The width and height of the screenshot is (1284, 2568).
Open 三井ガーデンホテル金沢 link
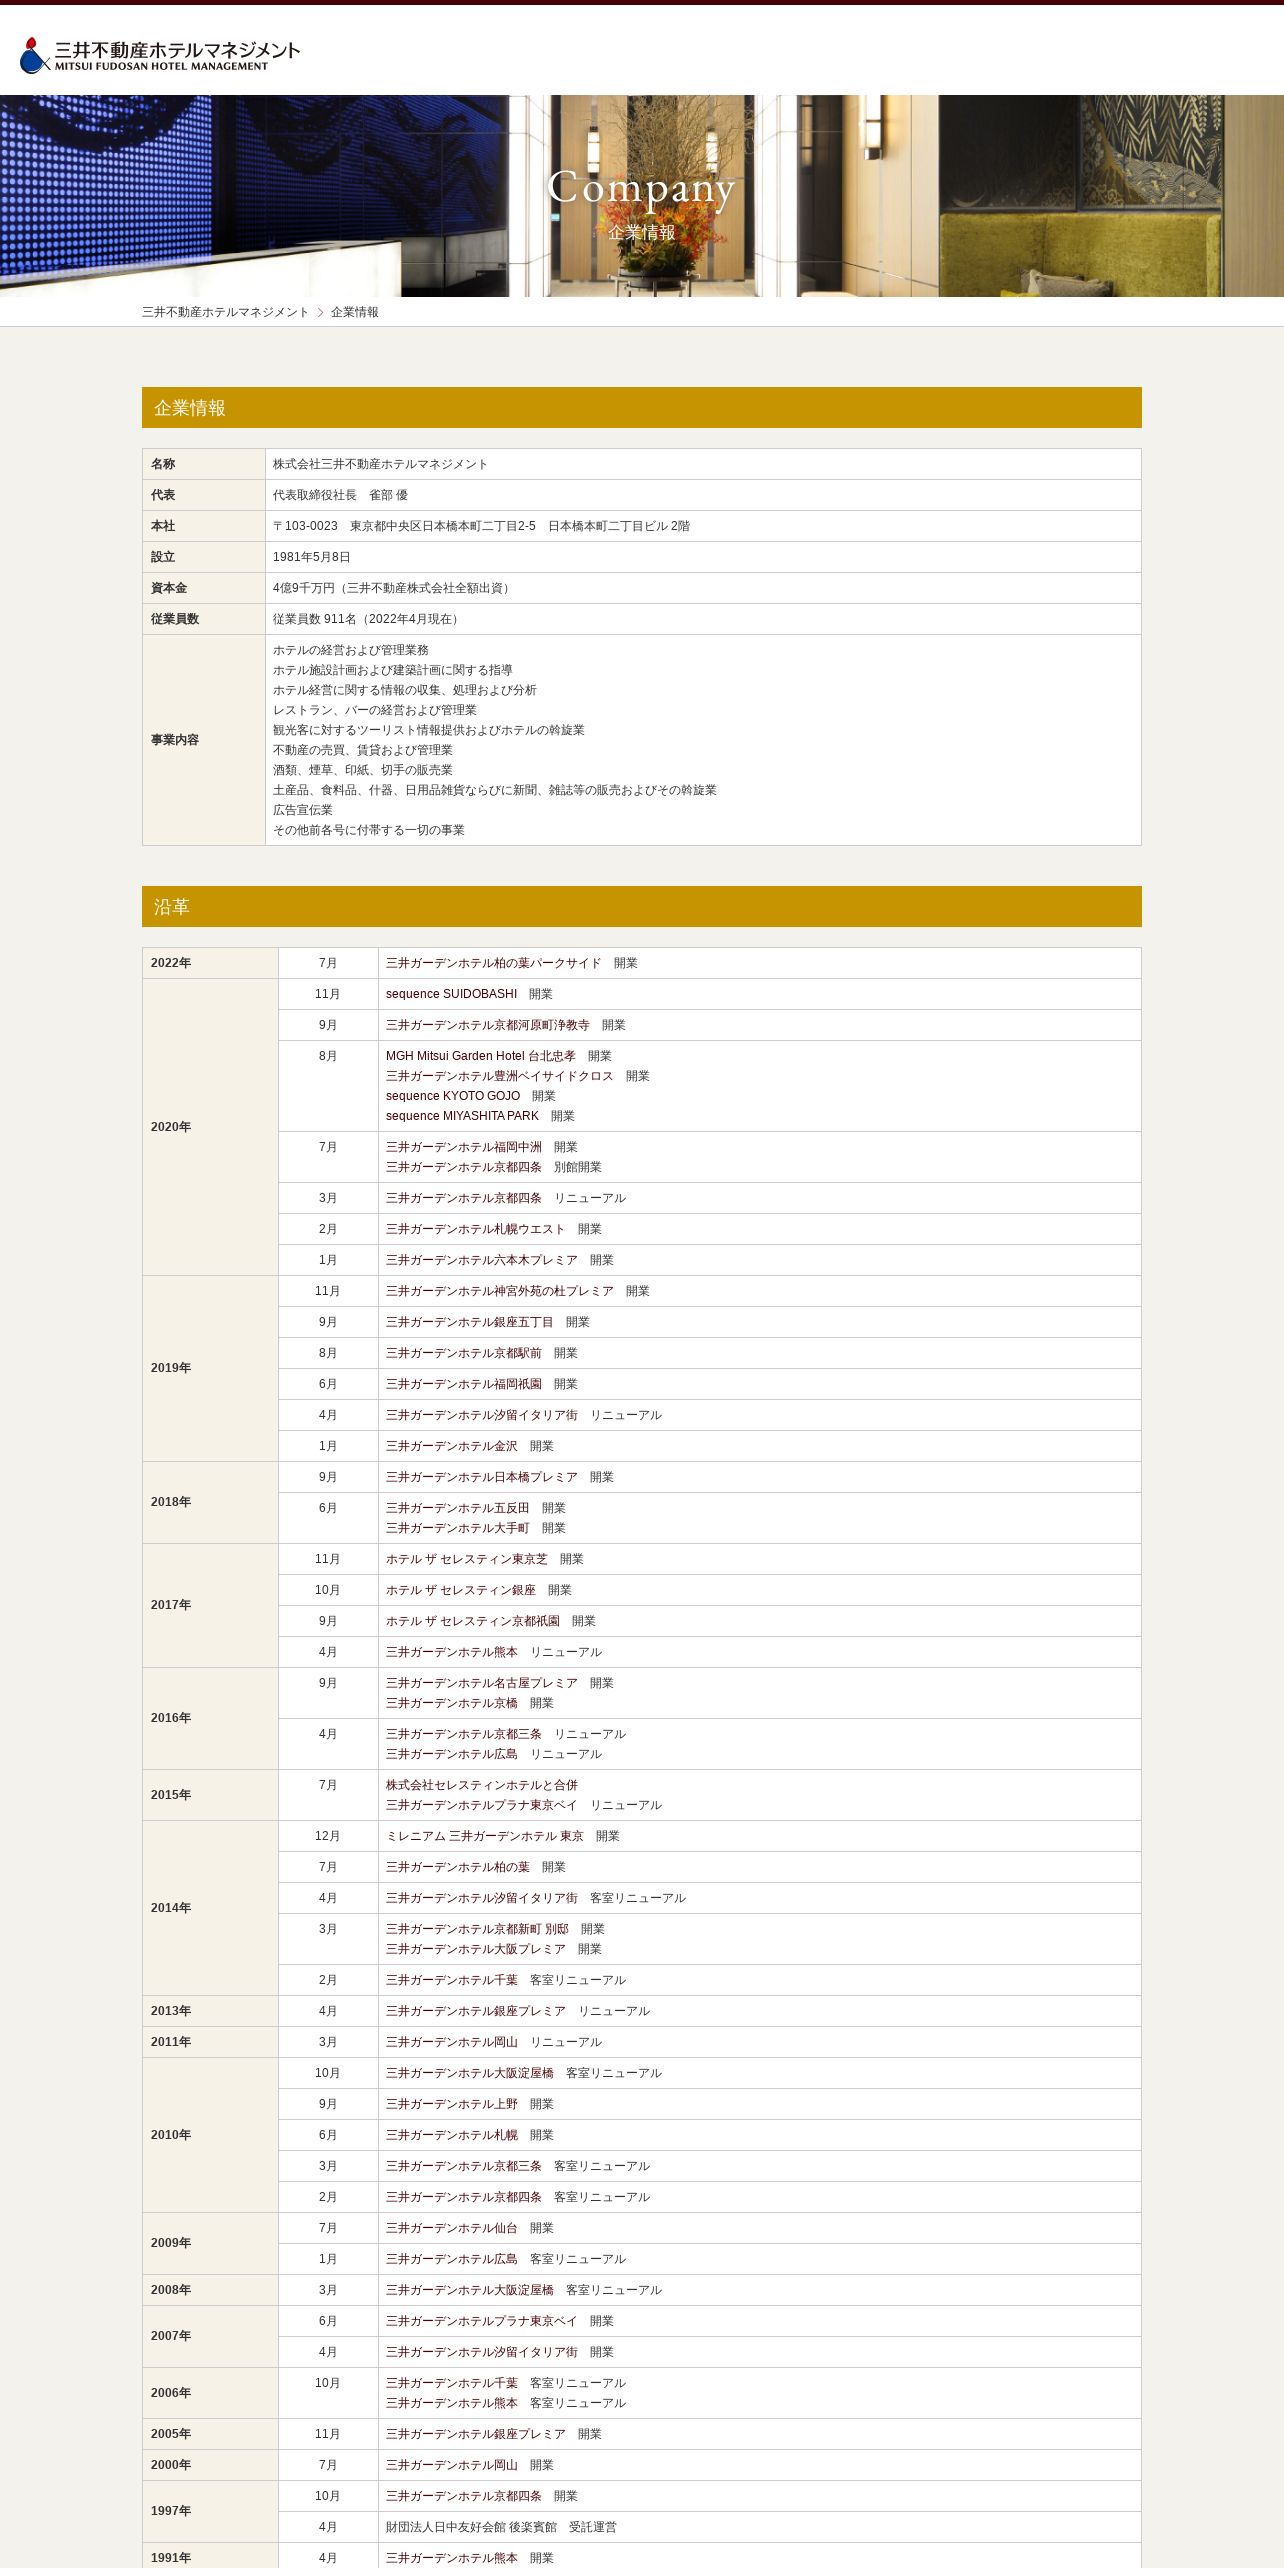(451, 1446)
